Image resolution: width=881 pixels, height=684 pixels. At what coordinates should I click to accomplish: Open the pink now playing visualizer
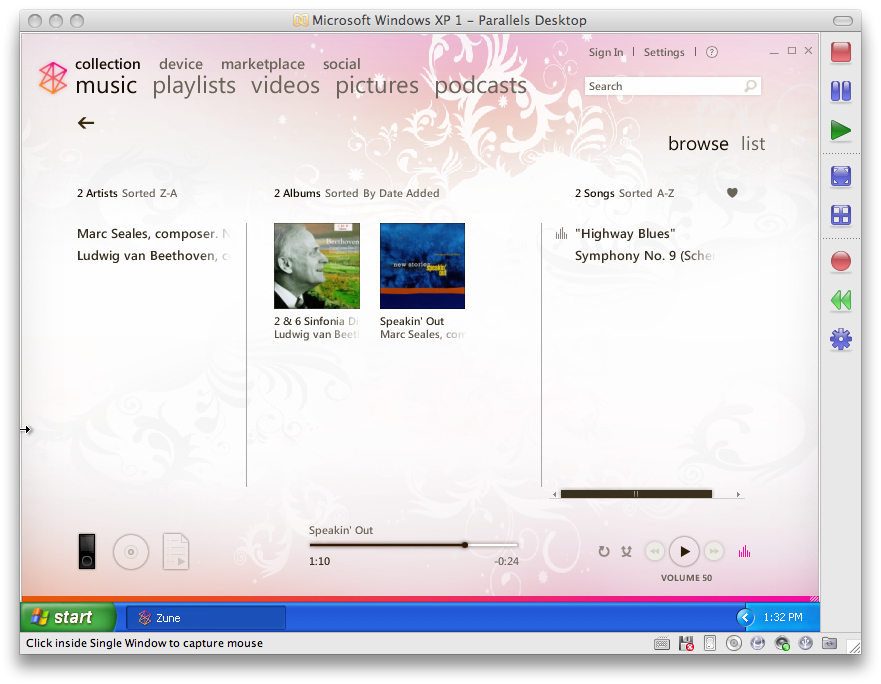[744, 551]
